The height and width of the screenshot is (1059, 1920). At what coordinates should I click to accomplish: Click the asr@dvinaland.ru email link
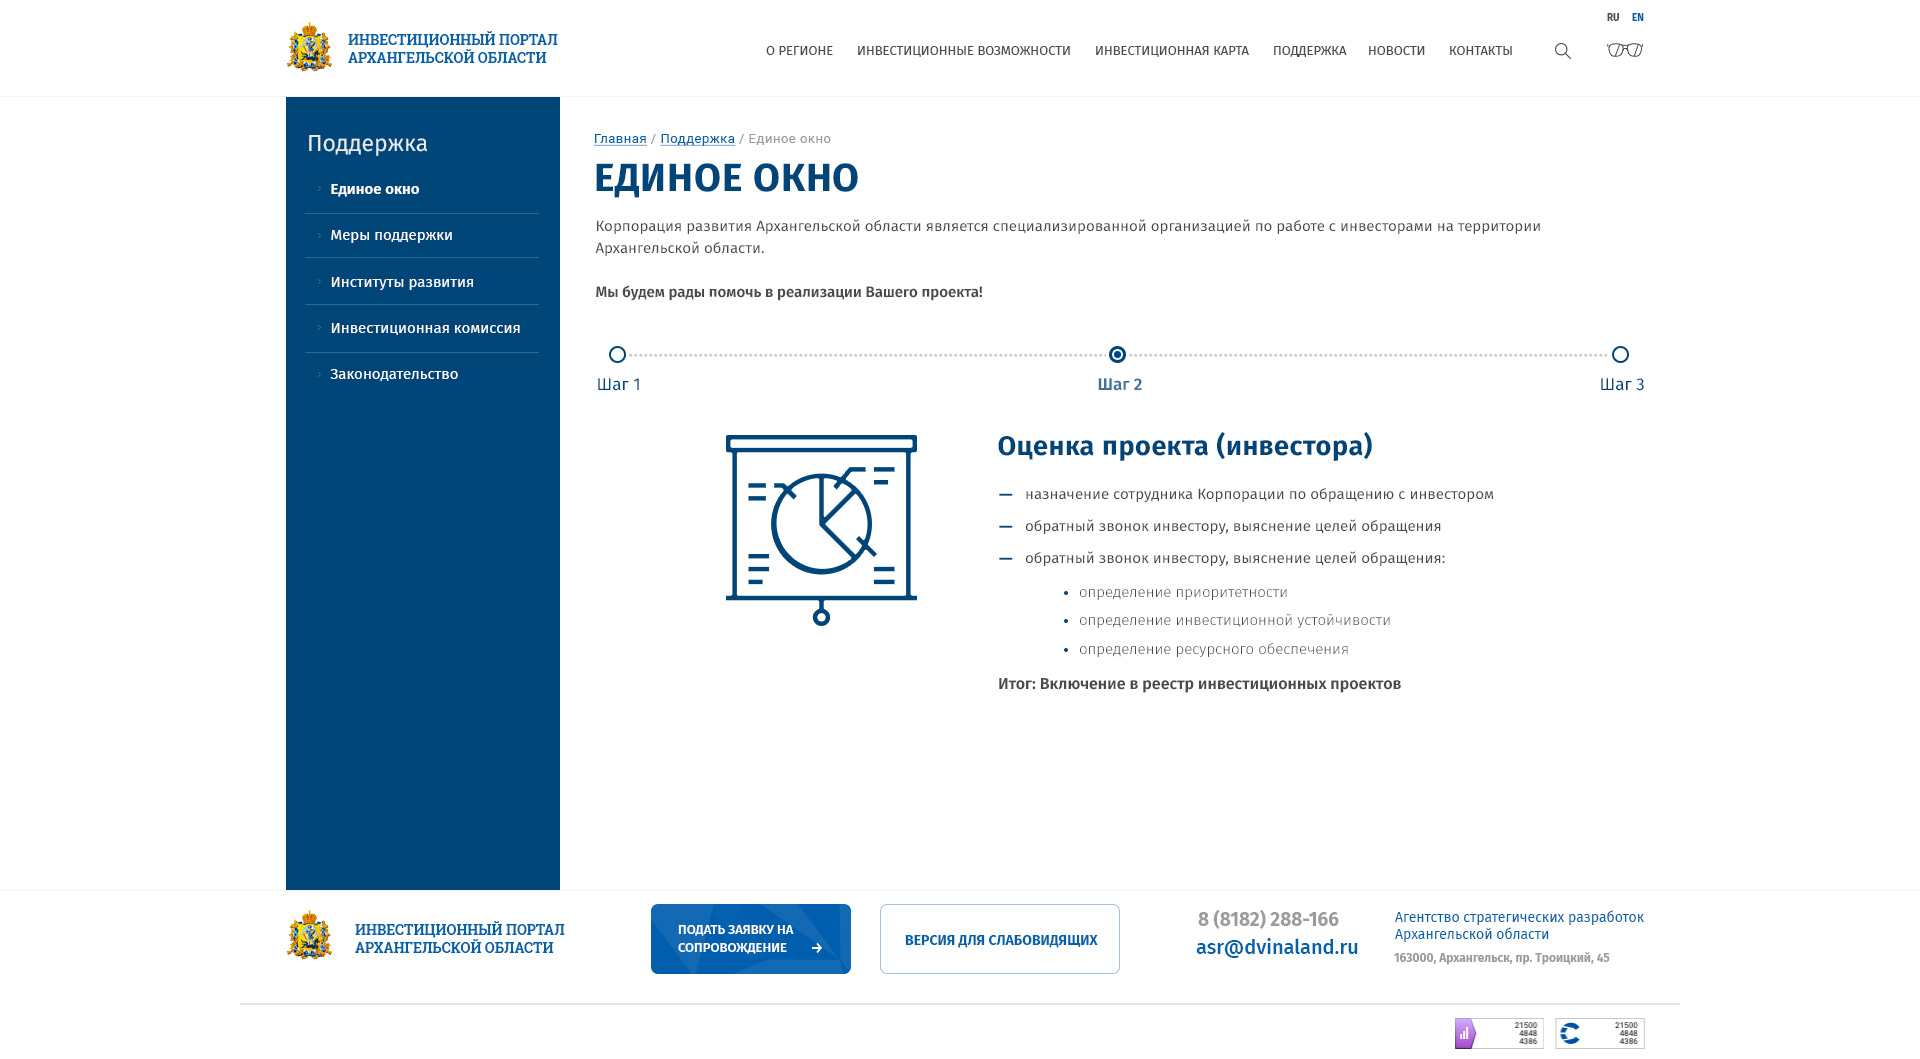click(x=1276, y=947)
